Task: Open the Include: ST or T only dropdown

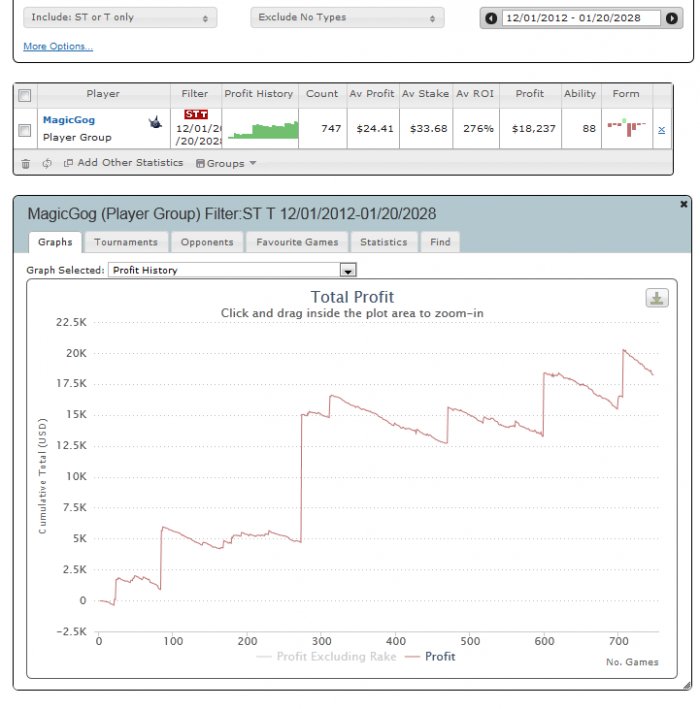Action: (120, 18)
